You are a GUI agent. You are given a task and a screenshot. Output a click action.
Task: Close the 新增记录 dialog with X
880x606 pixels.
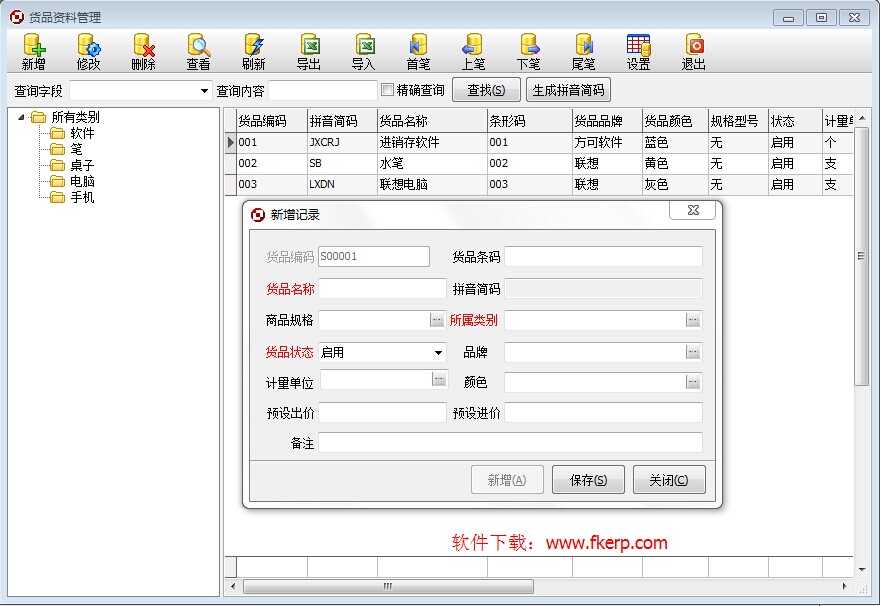click(693, 210)
